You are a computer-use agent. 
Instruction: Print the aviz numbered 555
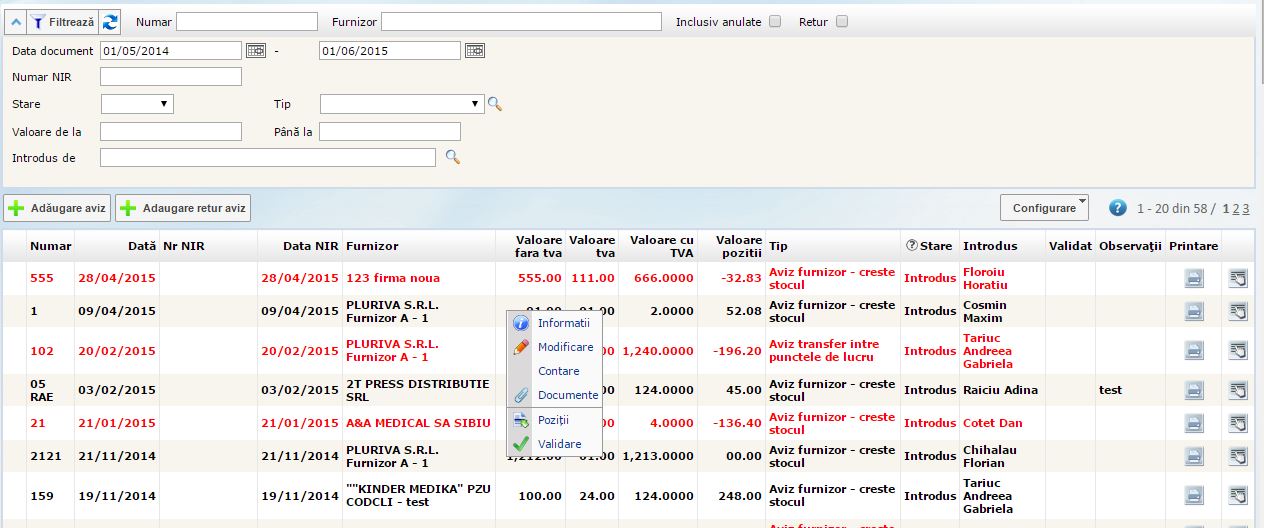(x=1194, y=279)
